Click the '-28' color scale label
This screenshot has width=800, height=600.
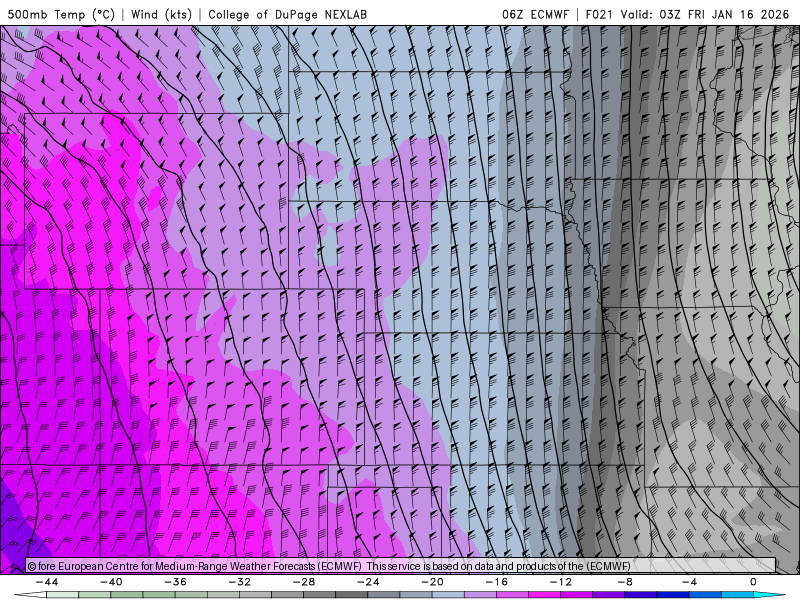click(x=304, y=582)
